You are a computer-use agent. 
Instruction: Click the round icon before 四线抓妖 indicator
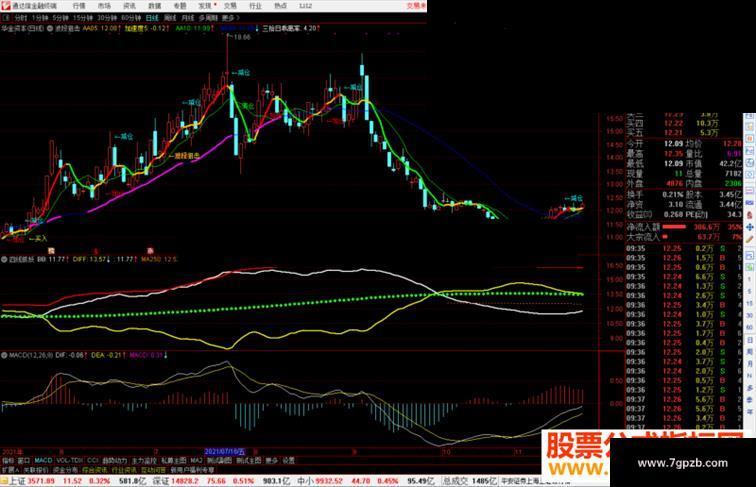click(x=4, y=259)
